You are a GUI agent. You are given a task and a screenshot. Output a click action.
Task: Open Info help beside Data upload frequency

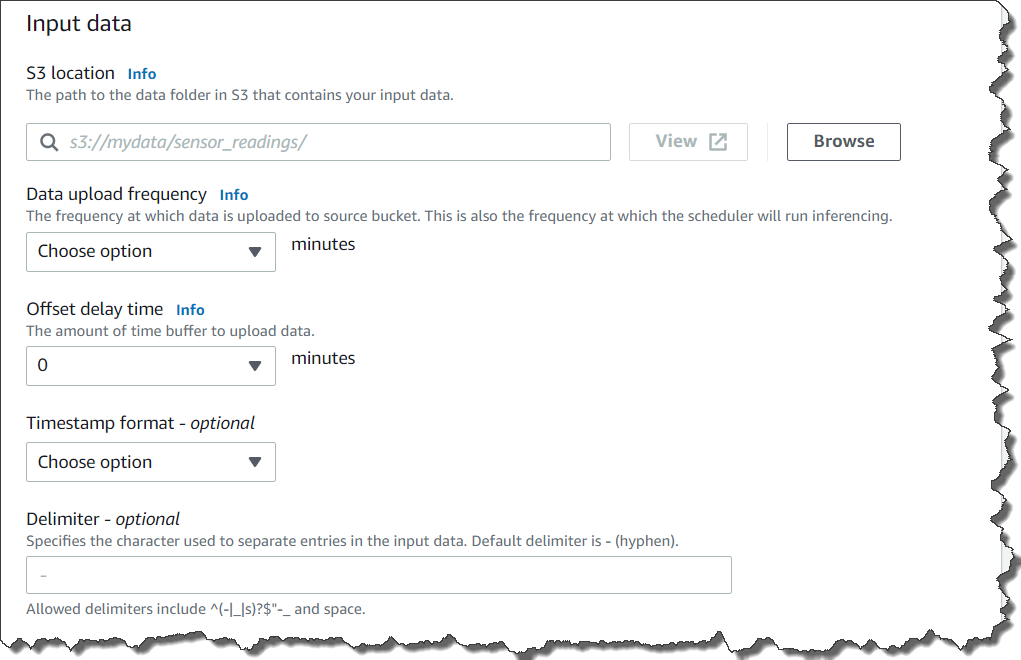point(233,194)
